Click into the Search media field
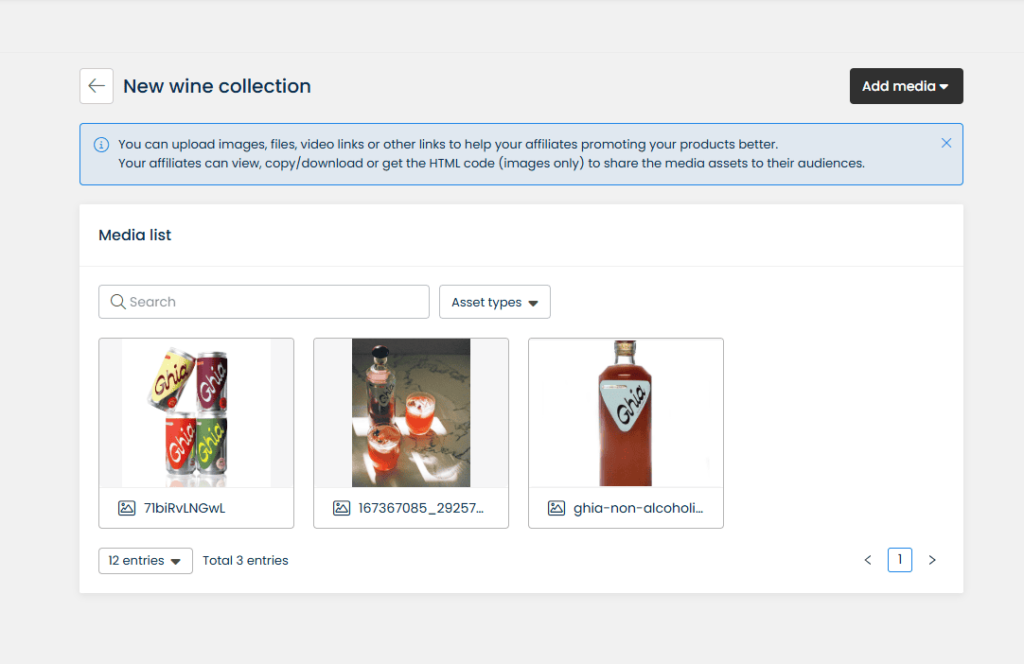Screen dimensions: 1024x664 click(x=275, y=302)
